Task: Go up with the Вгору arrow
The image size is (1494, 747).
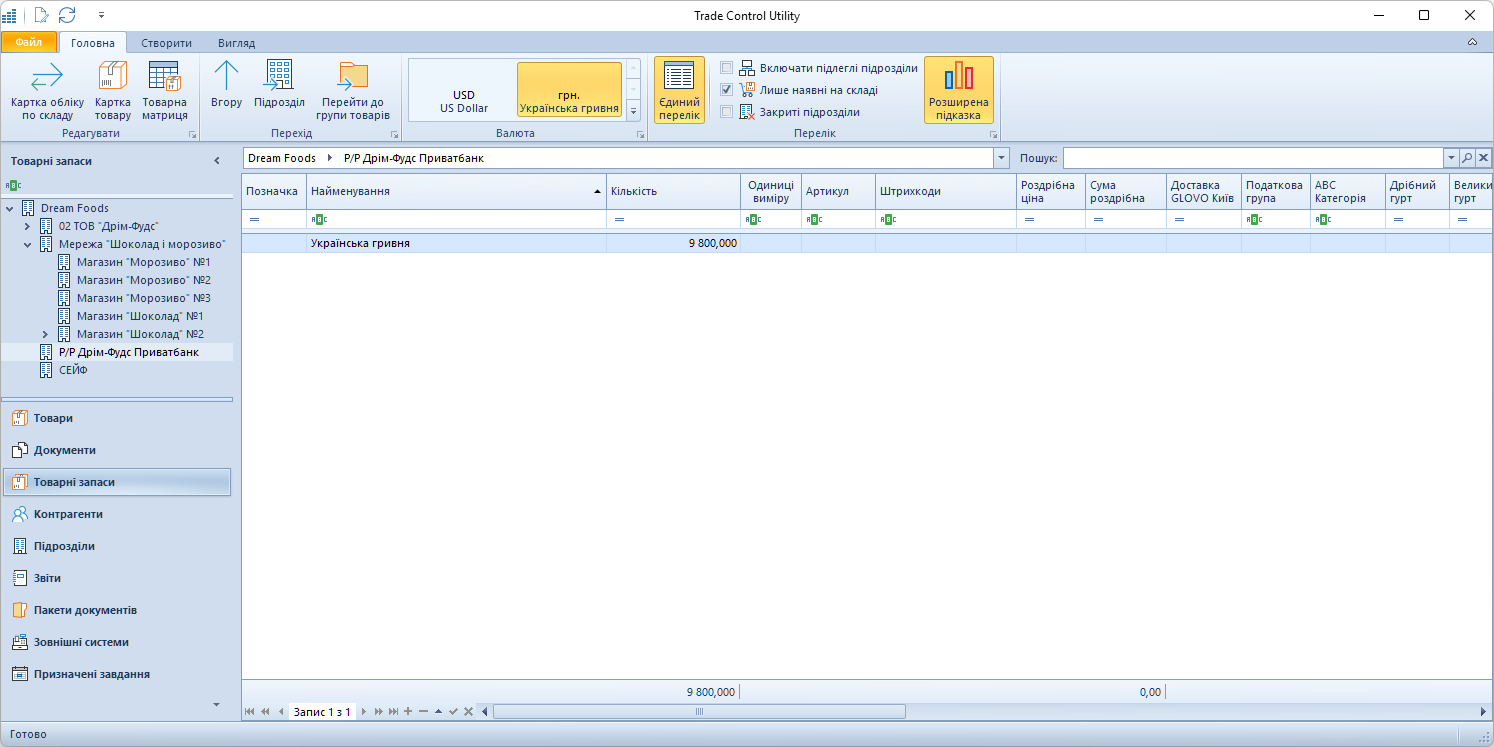Action: click(x=227, y=84)
